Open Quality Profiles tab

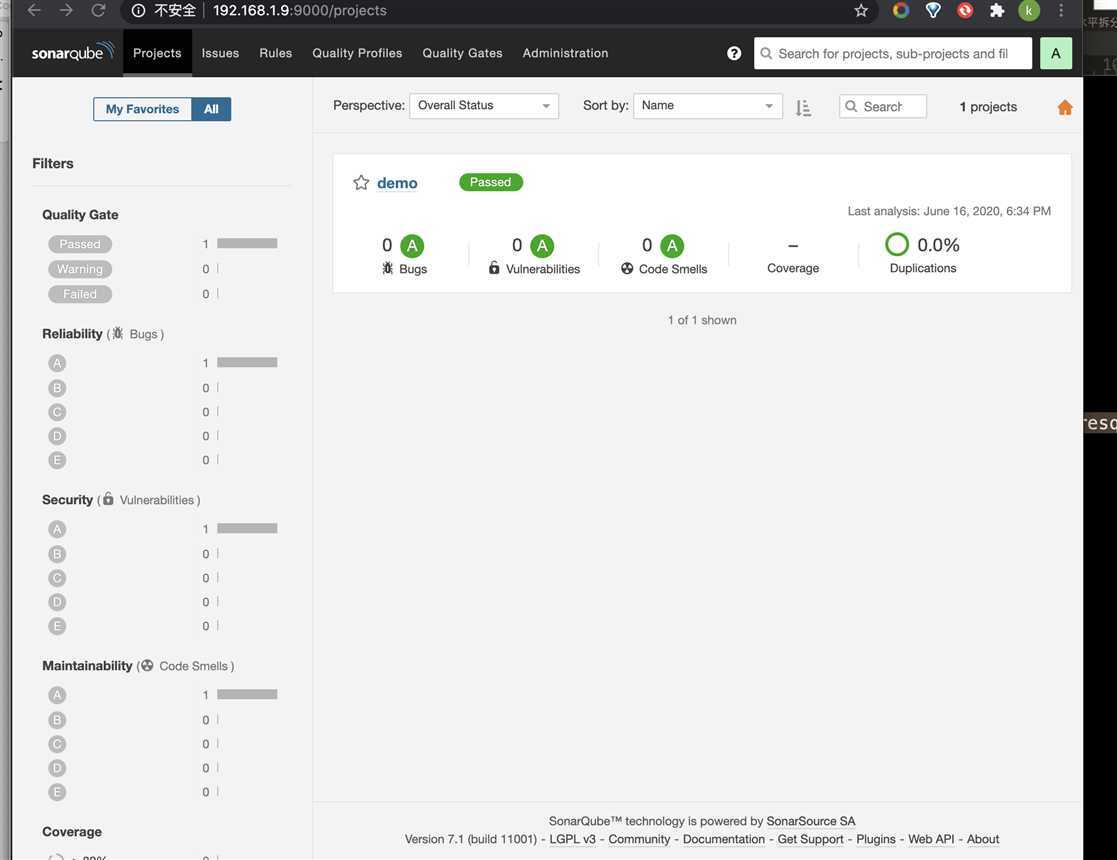tap(357, 53)
